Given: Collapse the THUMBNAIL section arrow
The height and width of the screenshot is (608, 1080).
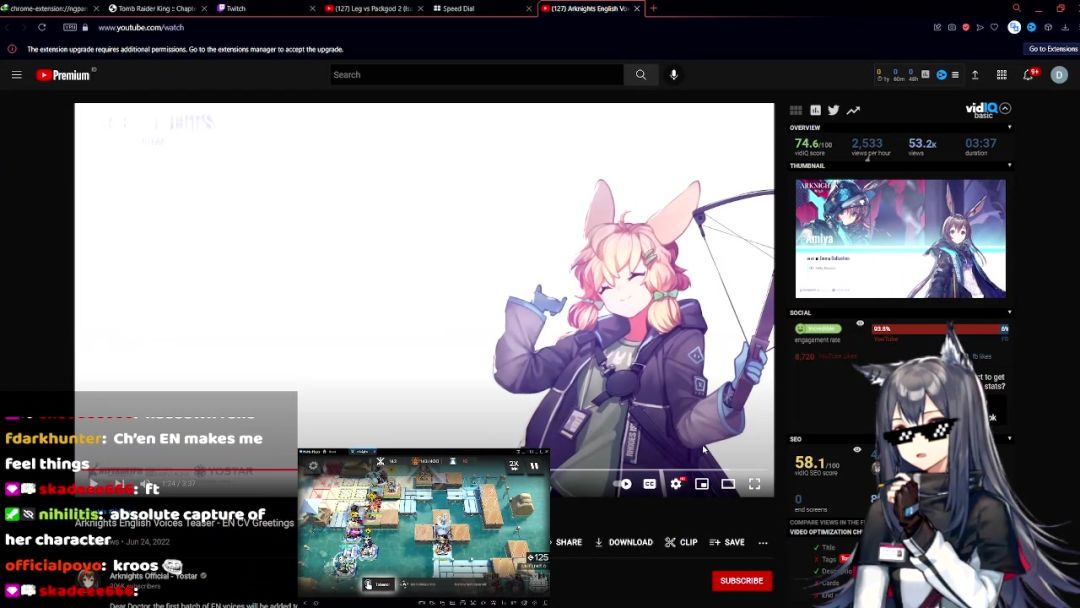Looking at the screenshot, I should click(x=1010, y=165).
